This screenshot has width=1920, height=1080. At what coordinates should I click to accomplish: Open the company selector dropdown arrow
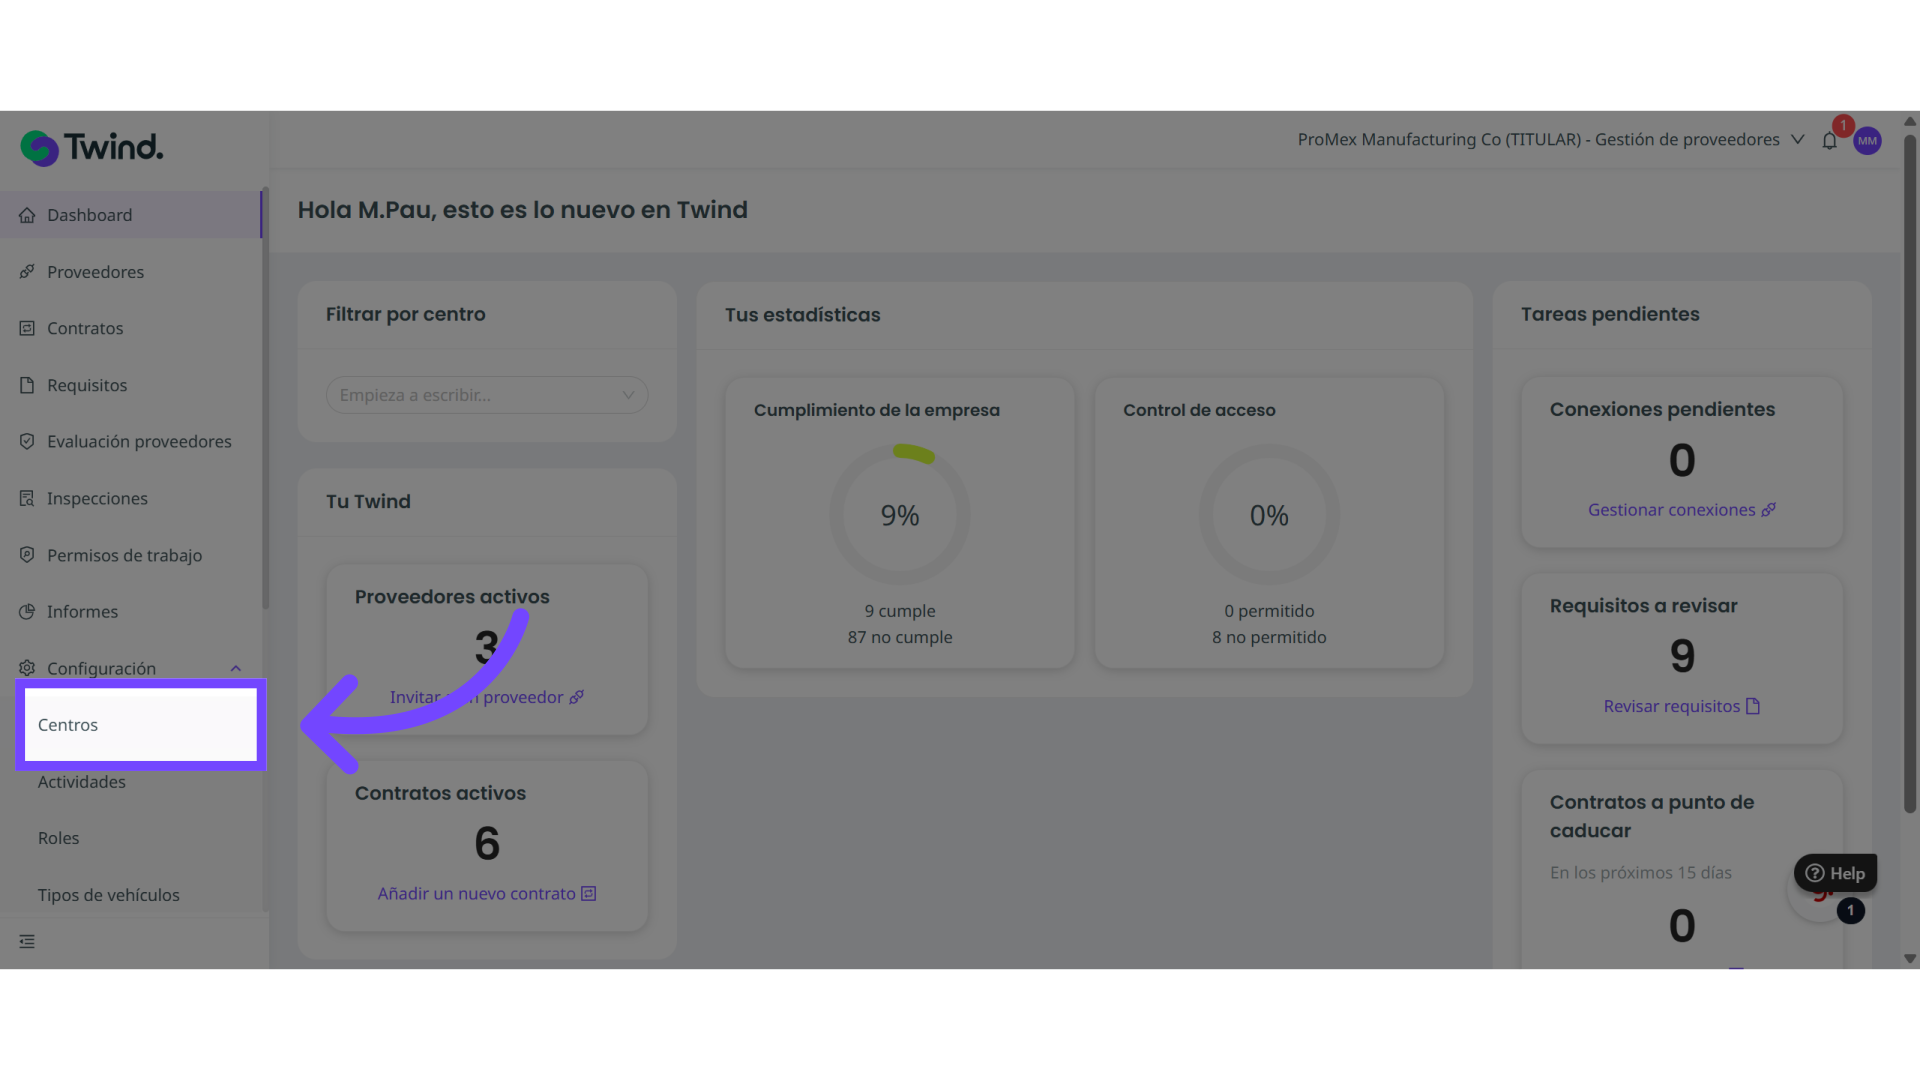coord(1797,140)
